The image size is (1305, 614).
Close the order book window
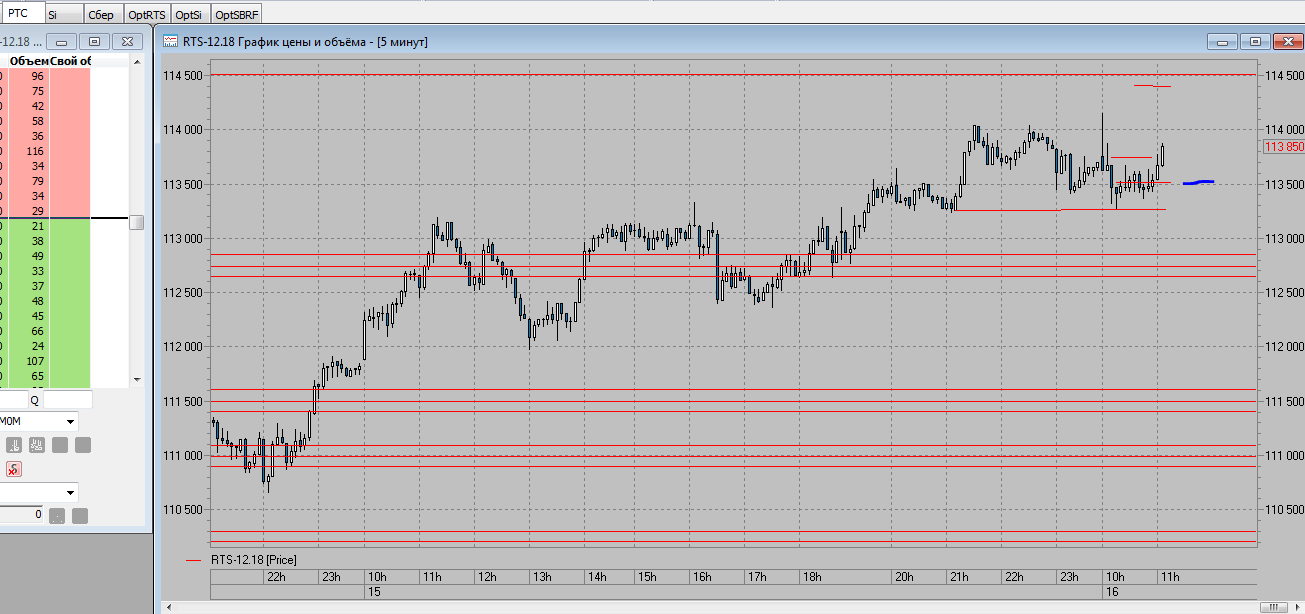pos(127,42)
